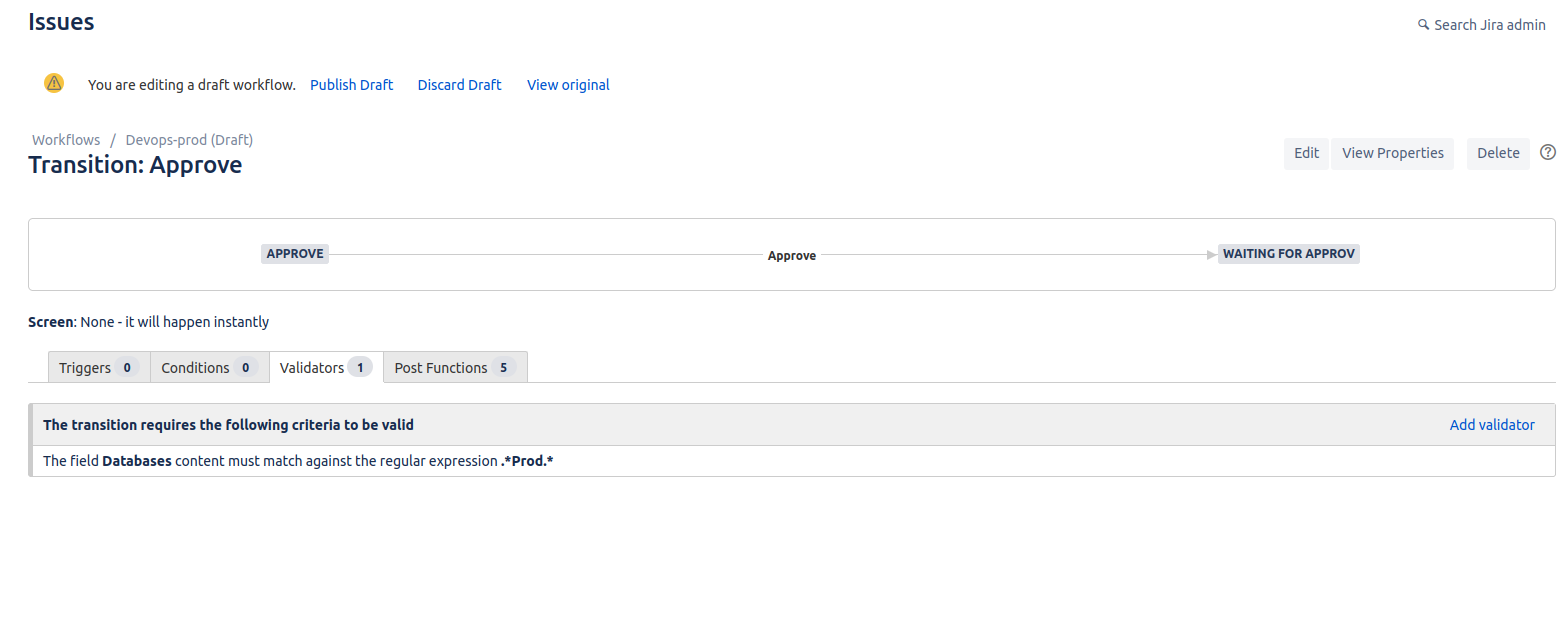Click the Devops-prod (Draft) breadcrumb text

189,140
